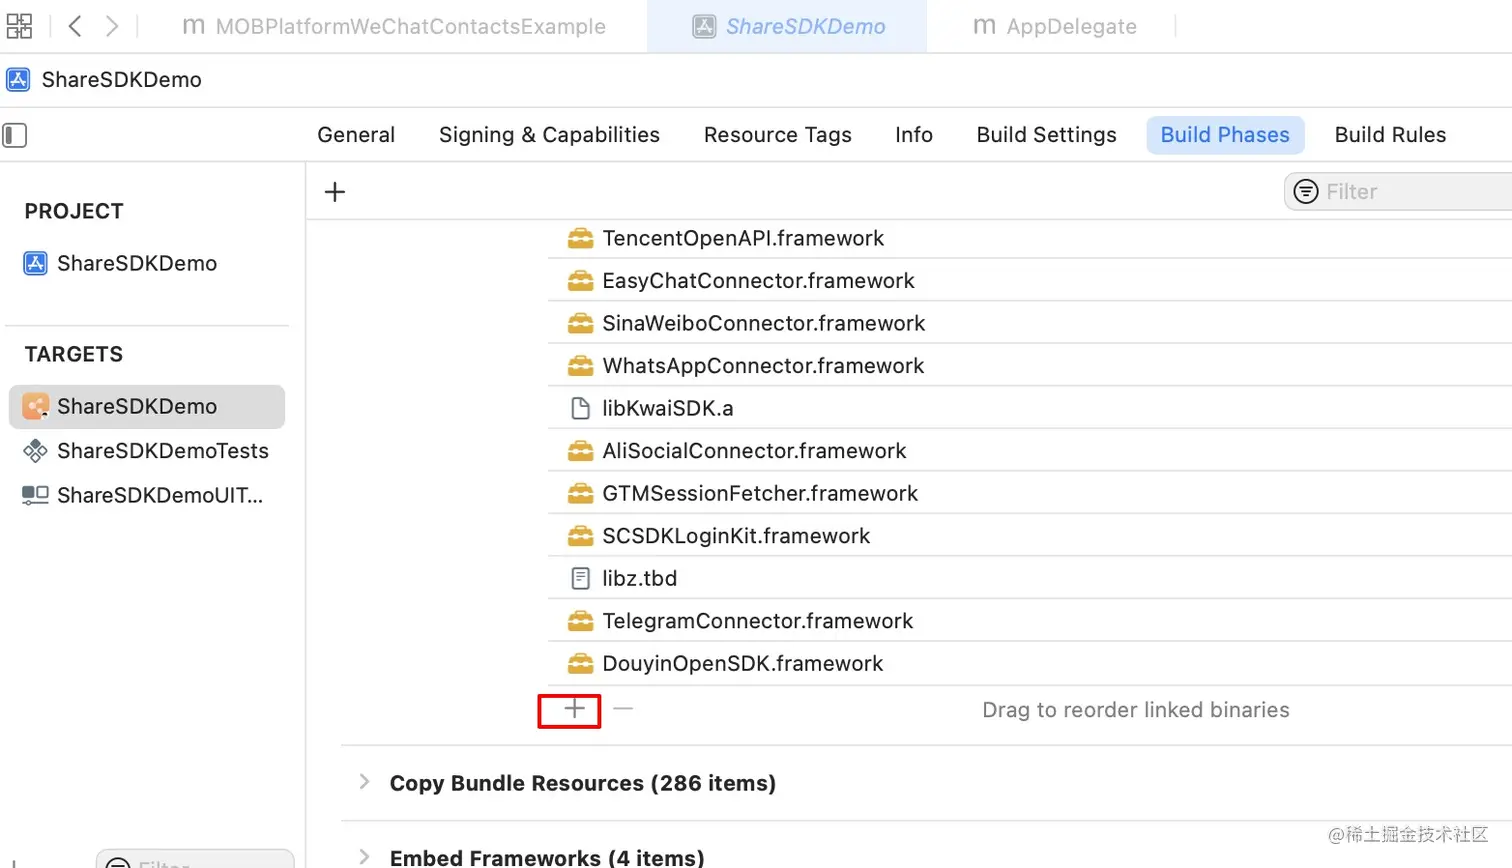
Task: Select the Build Phases tab
Action: [1225, 135]
